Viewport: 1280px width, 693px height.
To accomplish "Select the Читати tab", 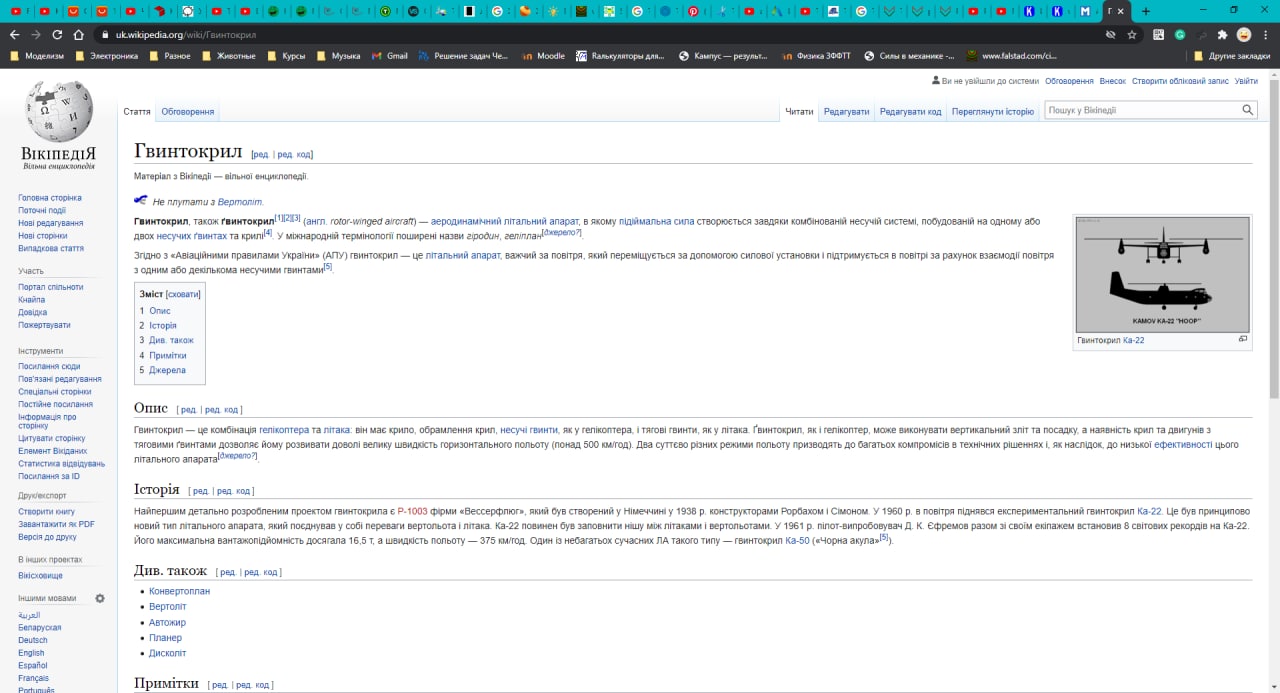I will tap(799, 111).
